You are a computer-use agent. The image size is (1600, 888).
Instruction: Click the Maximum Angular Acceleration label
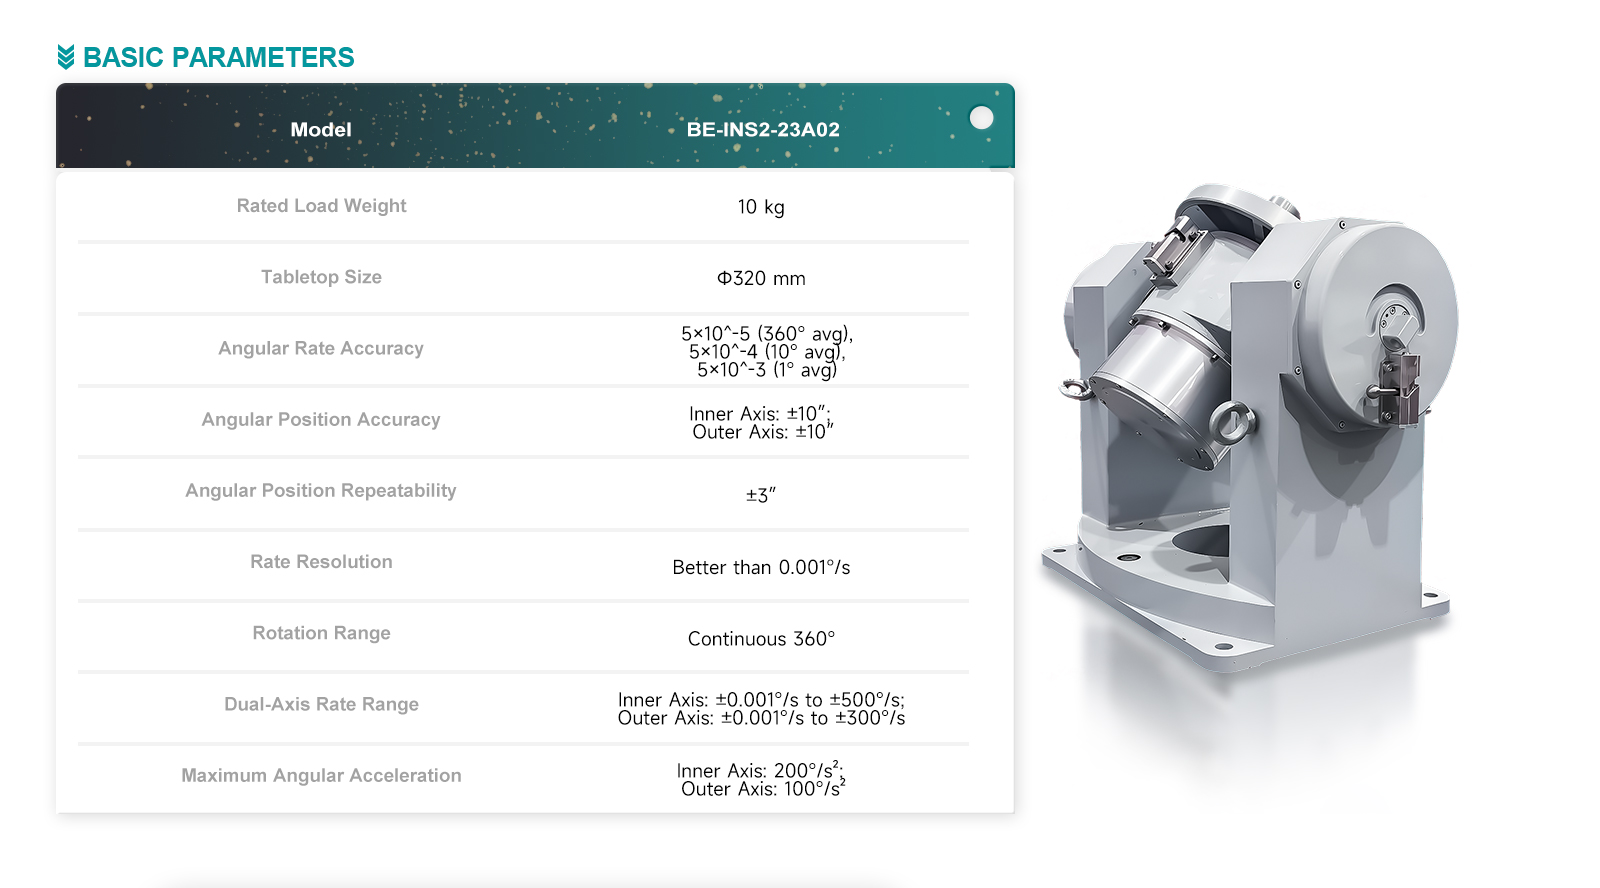click(321, 775)
